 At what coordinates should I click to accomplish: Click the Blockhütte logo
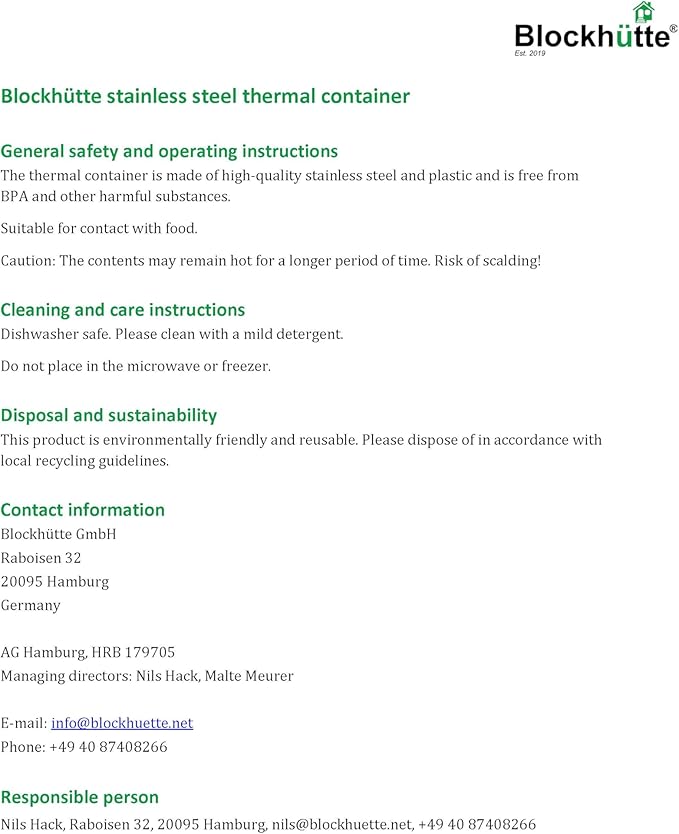click(x=590, y=36)
